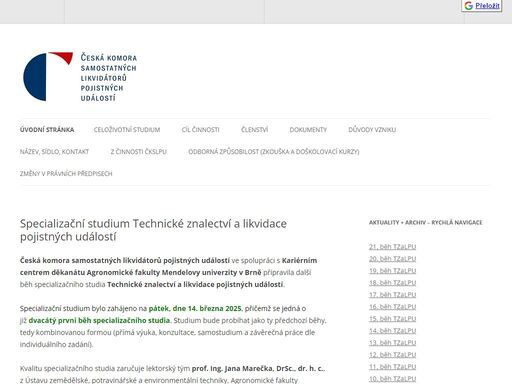This screenshot has height=384, width=512.
Task: Click green text 'dvacátý první běh specializačního studia'
Action: click(99, 320)
